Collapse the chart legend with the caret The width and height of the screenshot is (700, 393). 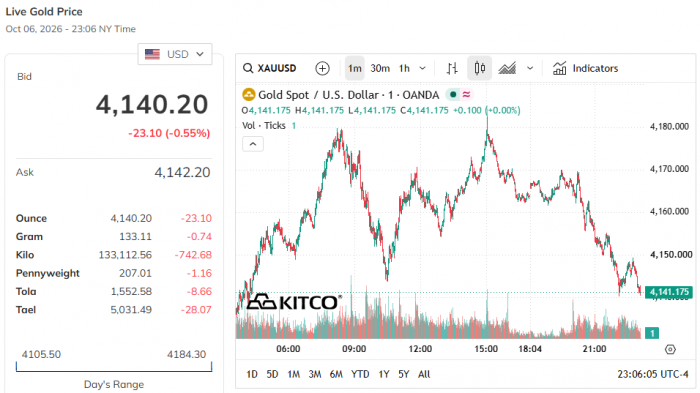click(253, 144)
